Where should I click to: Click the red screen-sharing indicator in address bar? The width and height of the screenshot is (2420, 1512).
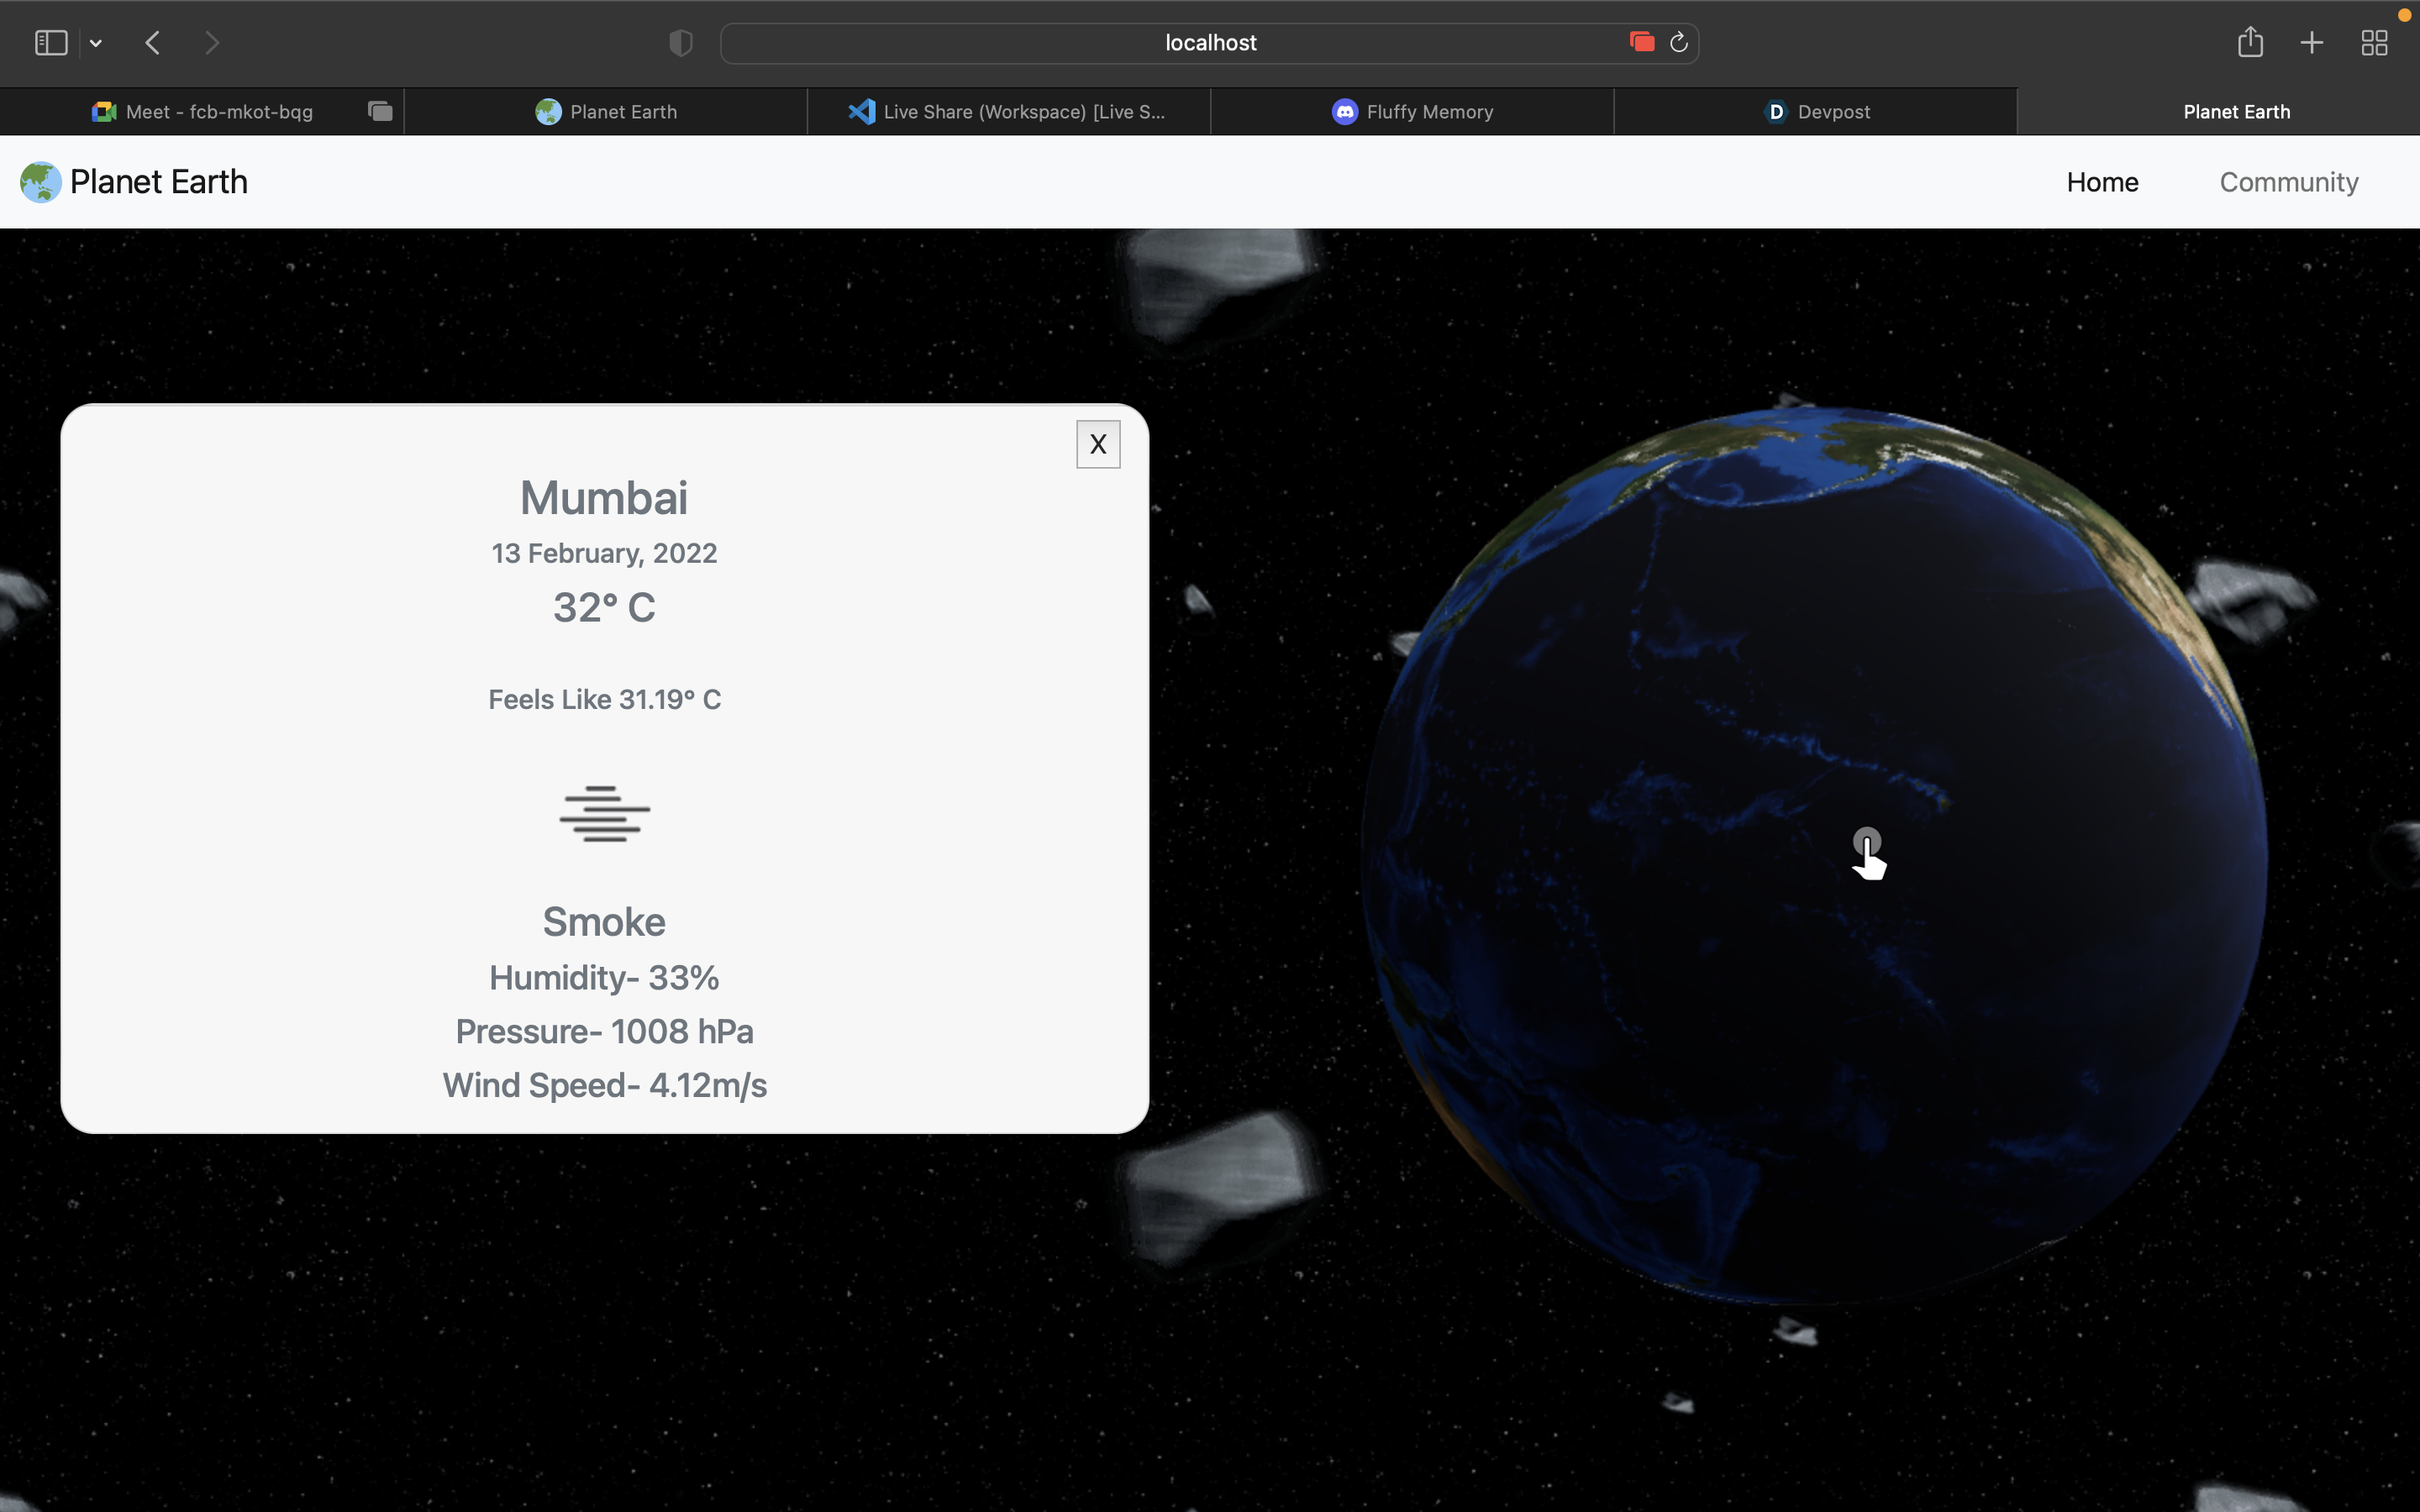click(1641, 42)
